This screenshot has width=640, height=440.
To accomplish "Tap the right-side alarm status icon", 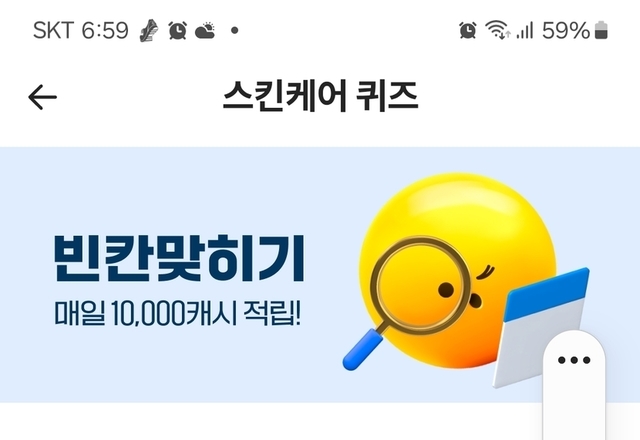I will click(468, 31).
